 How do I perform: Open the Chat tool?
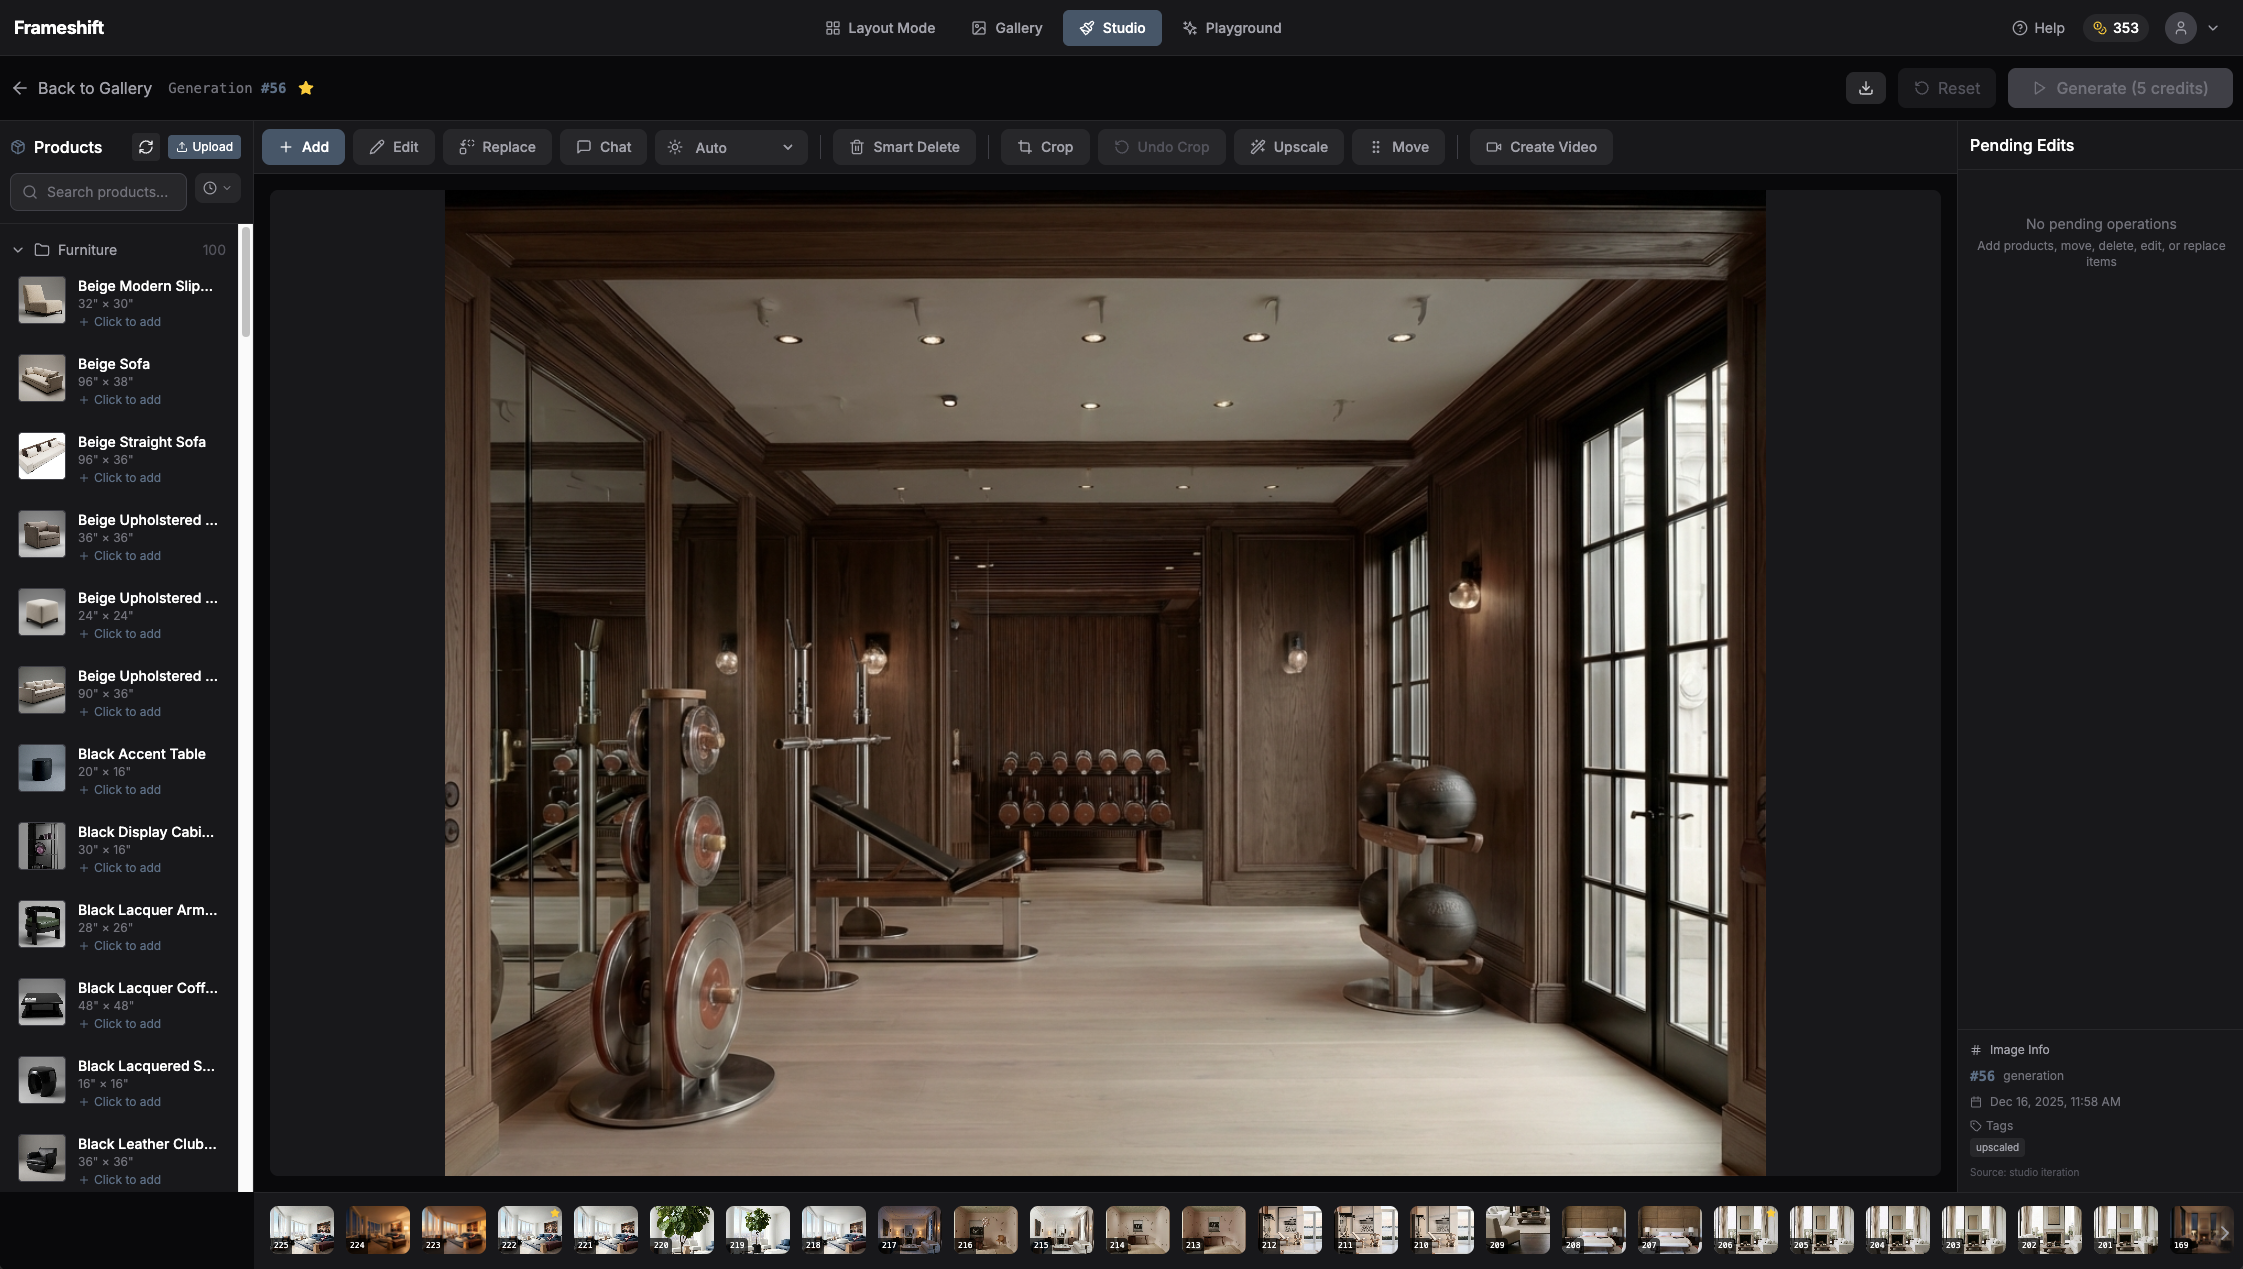602,147
